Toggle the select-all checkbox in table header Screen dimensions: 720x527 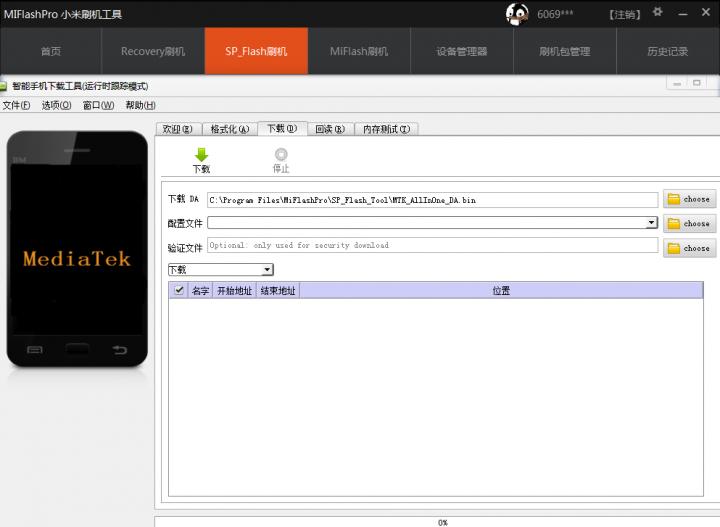pos(179,290)
